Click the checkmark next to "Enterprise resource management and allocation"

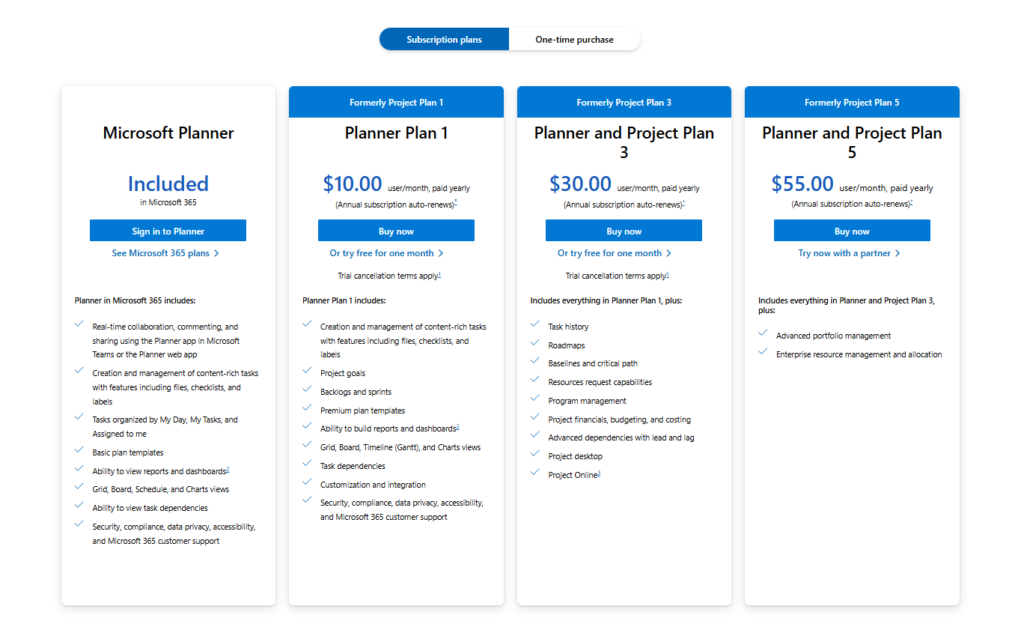point(763,353)
